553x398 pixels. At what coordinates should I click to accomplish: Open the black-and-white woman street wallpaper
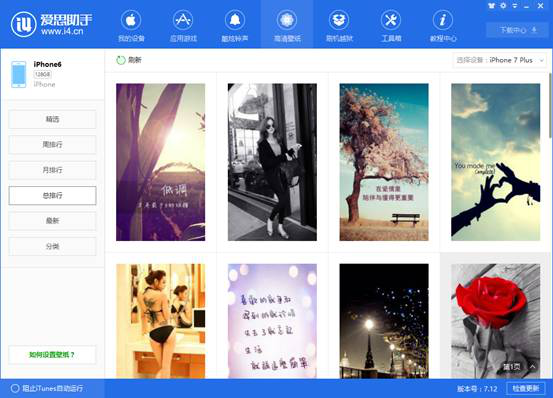(272, 162)
